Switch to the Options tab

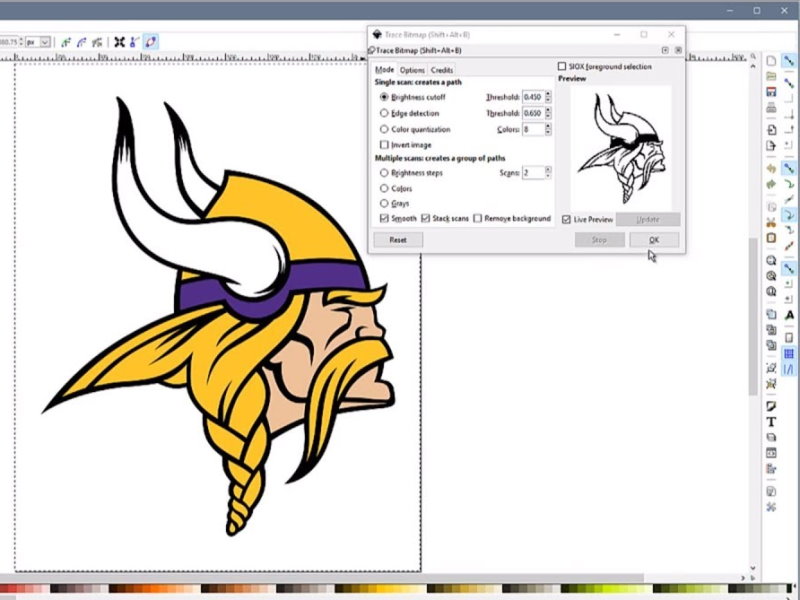tap(412, 70)
